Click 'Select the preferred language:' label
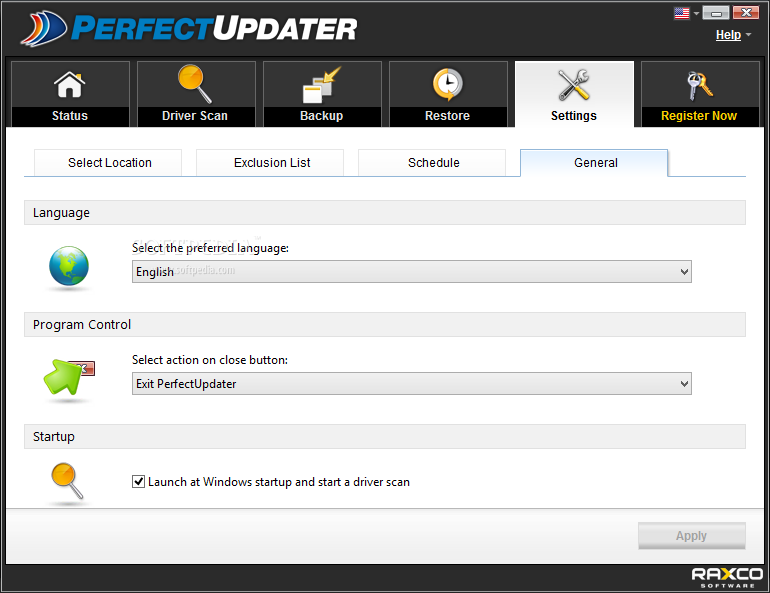 (210, 248)
